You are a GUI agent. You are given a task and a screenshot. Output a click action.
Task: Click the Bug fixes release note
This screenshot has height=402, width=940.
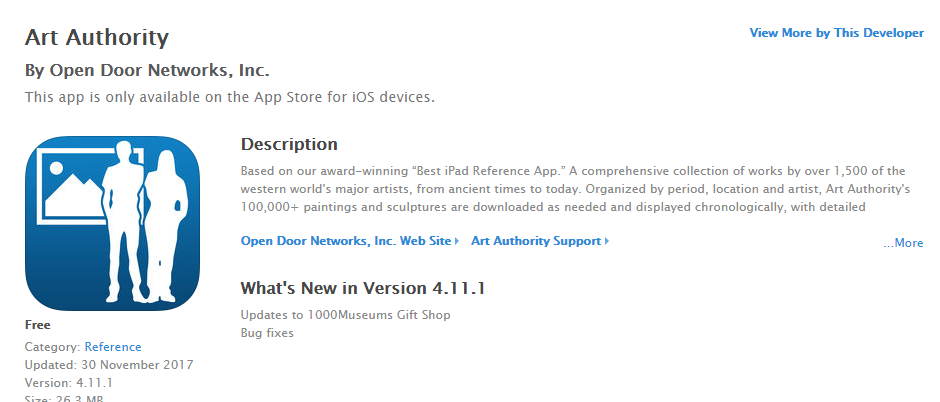[267, 333]
